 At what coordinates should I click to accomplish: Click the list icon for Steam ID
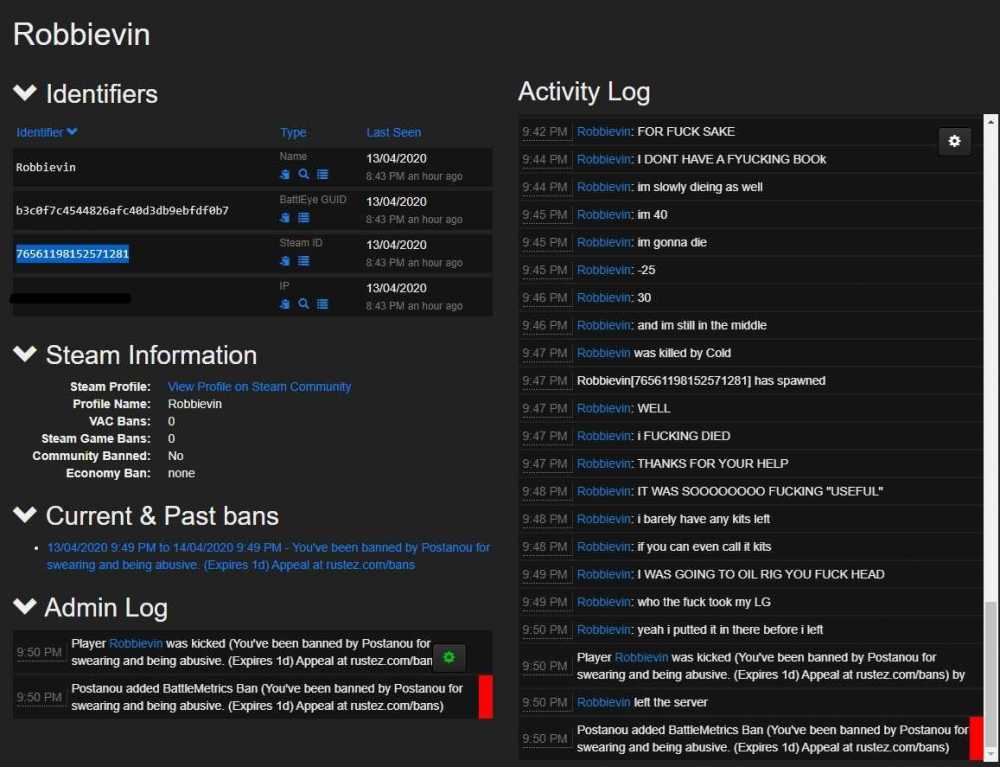tap(303, 261)
